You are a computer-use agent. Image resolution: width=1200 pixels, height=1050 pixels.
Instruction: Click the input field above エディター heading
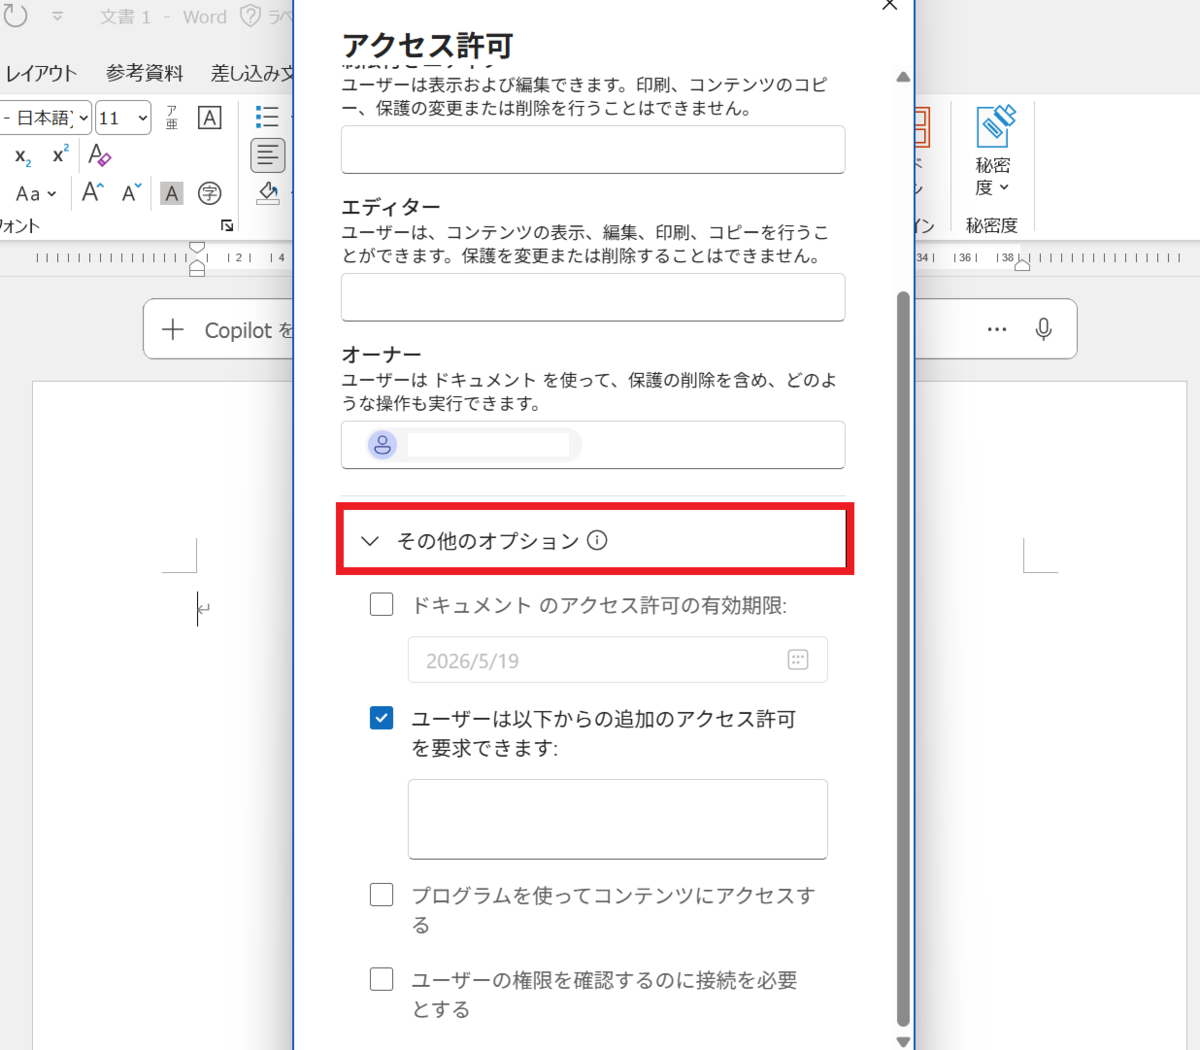tap(593, 149)
